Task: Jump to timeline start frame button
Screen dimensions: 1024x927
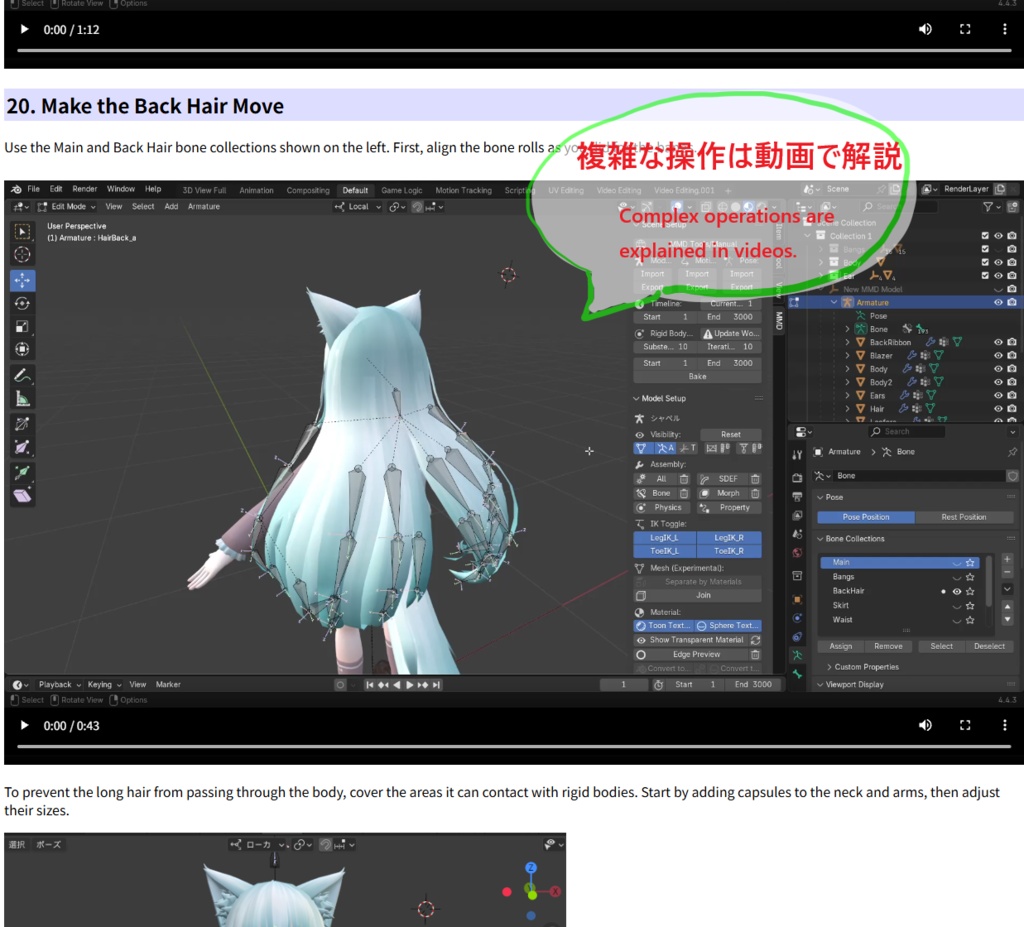Action: click(x=370, y=685)
